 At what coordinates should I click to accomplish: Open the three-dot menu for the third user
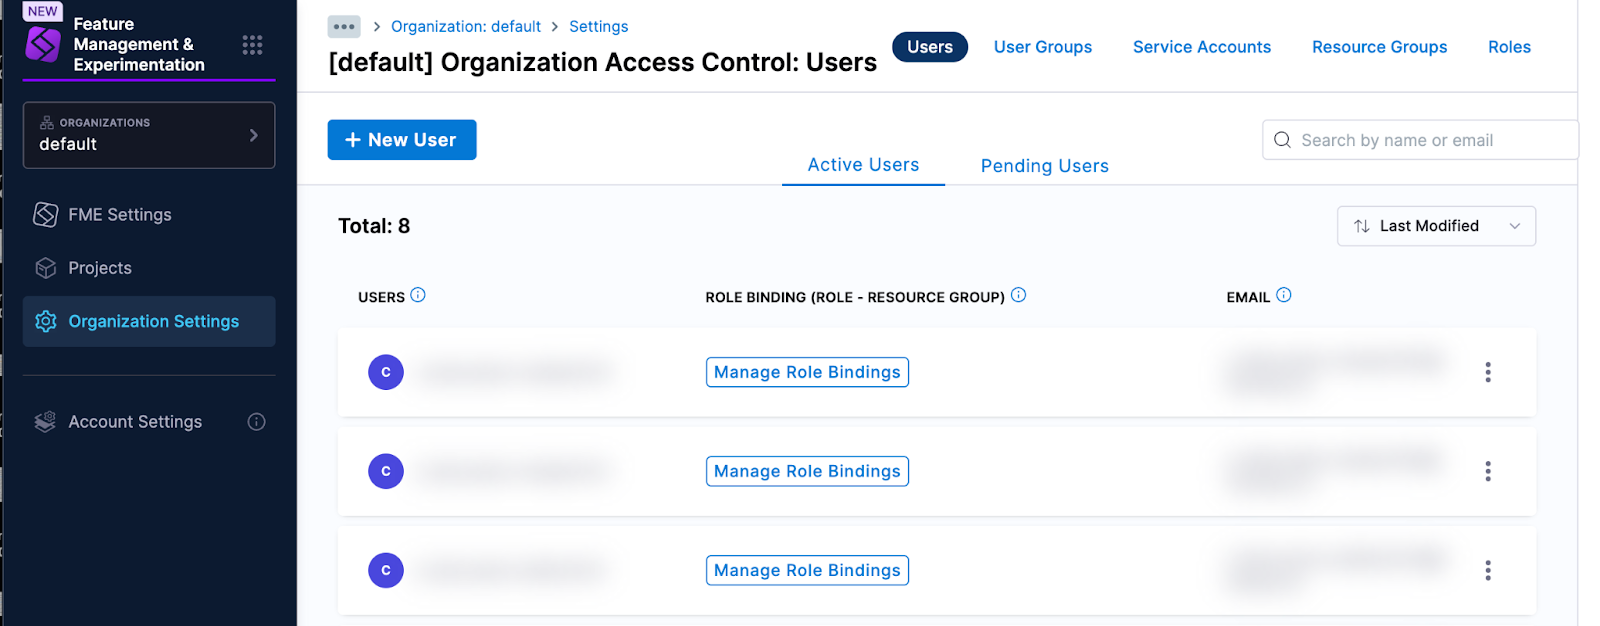tap(1487, 570)
